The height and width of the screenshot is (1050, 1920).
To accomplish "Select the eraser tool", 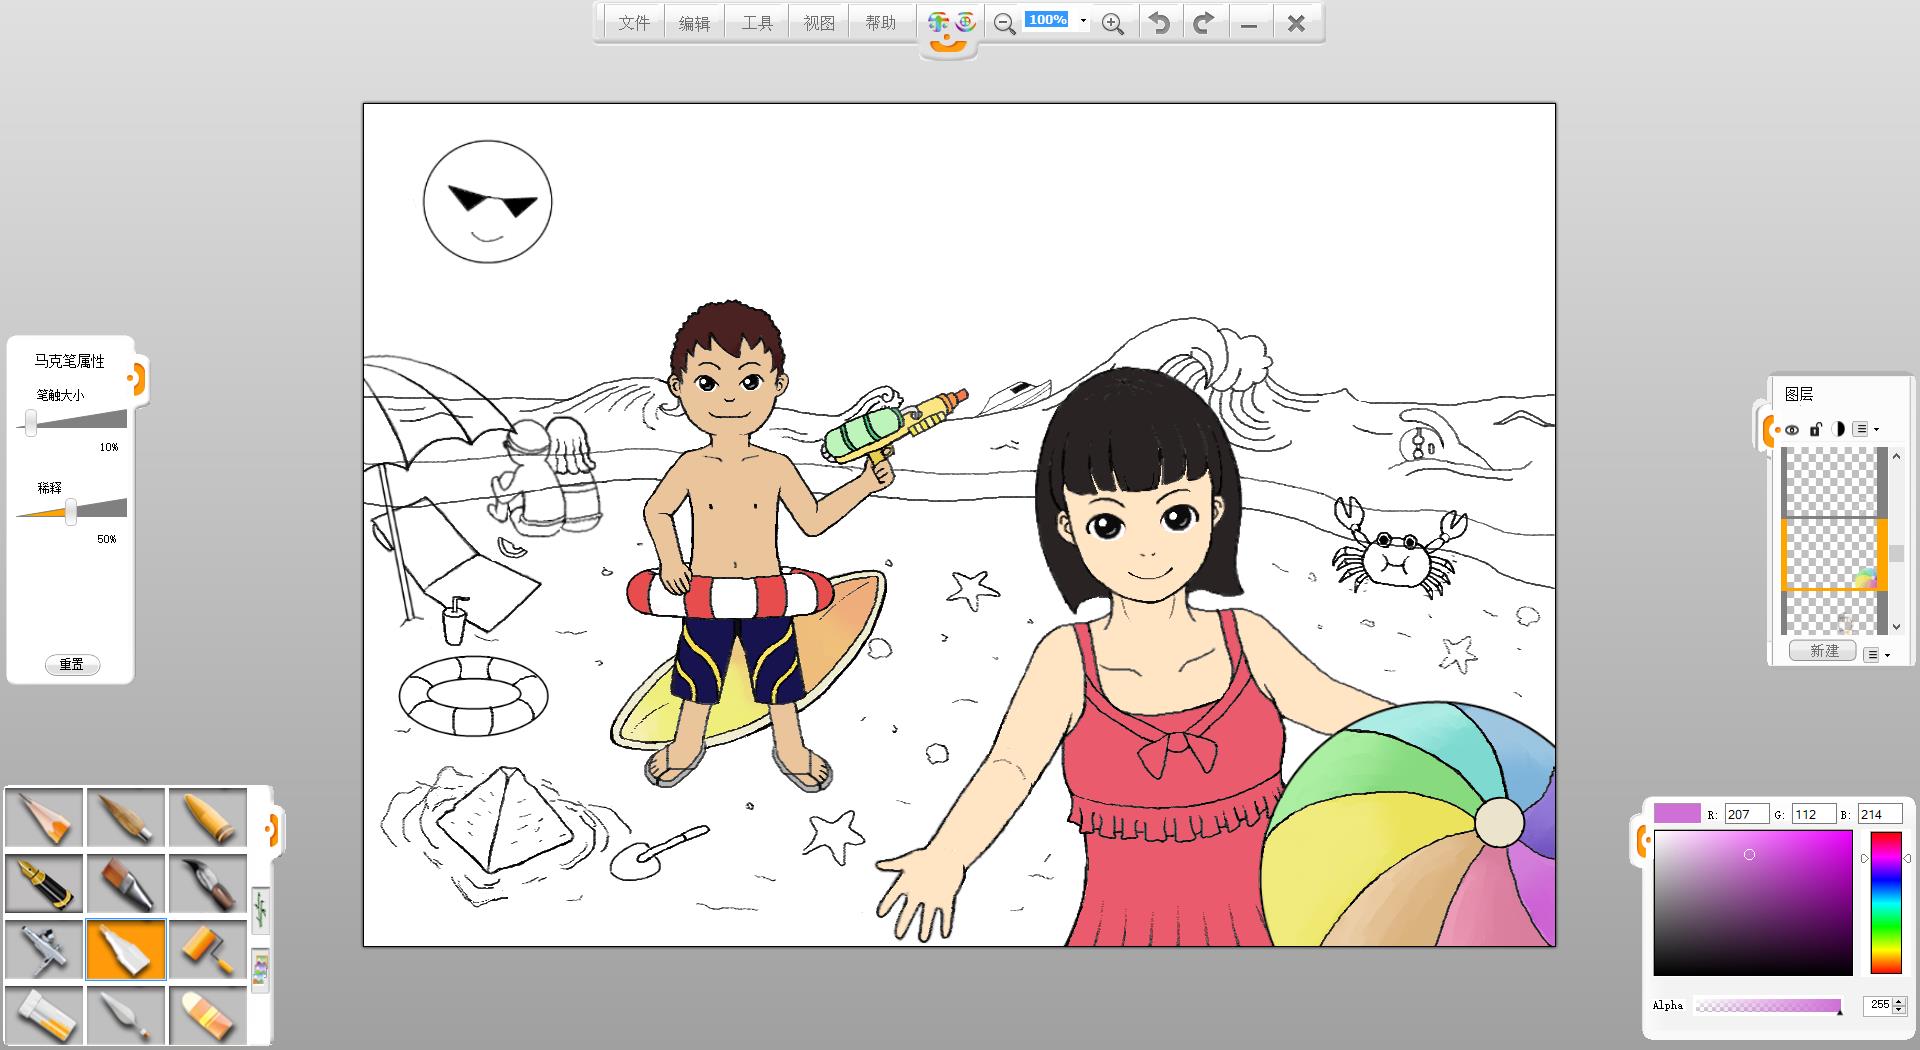I will [208, 1014].
